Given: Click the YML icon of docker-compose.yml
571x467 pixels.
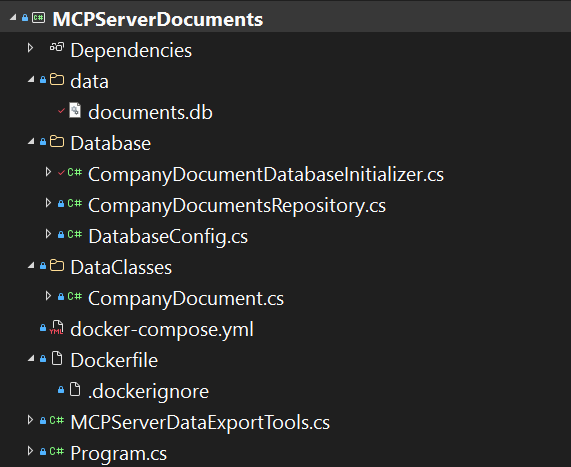Looking at the screenshot, I should [x=56, y=327].
